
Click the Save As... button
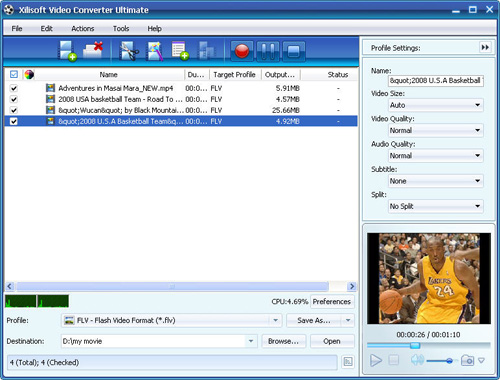pyautogui.click(x=314, y=320)
